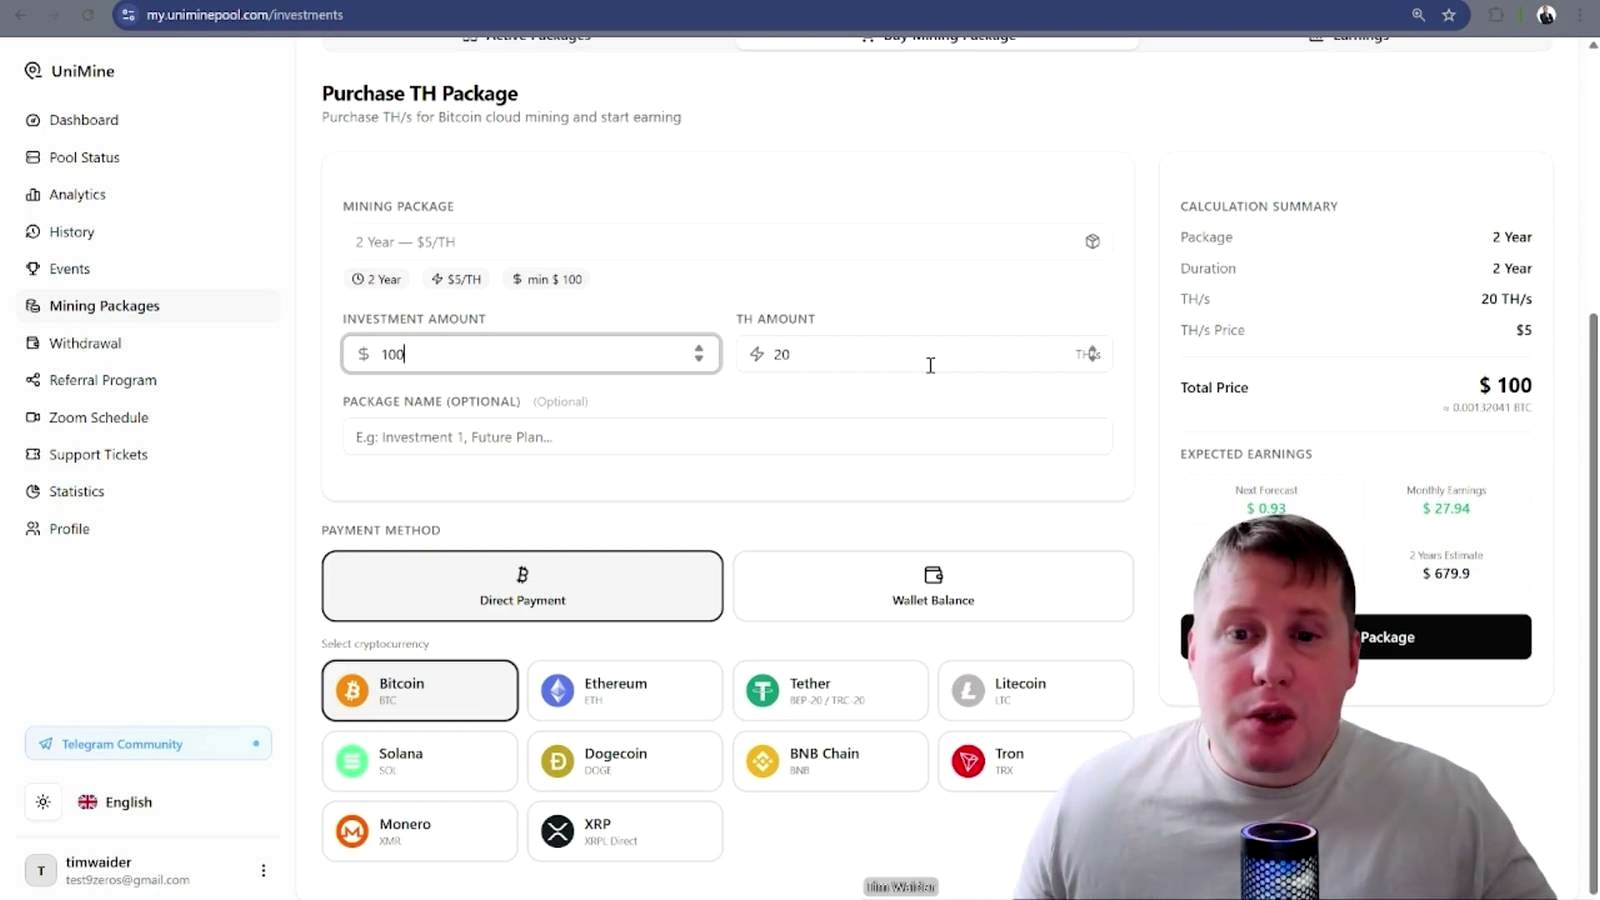Open Zoom Schedule via its camera icon
Image resolution: width=1600 pixels, height=900 pixels.
point(33,417)
